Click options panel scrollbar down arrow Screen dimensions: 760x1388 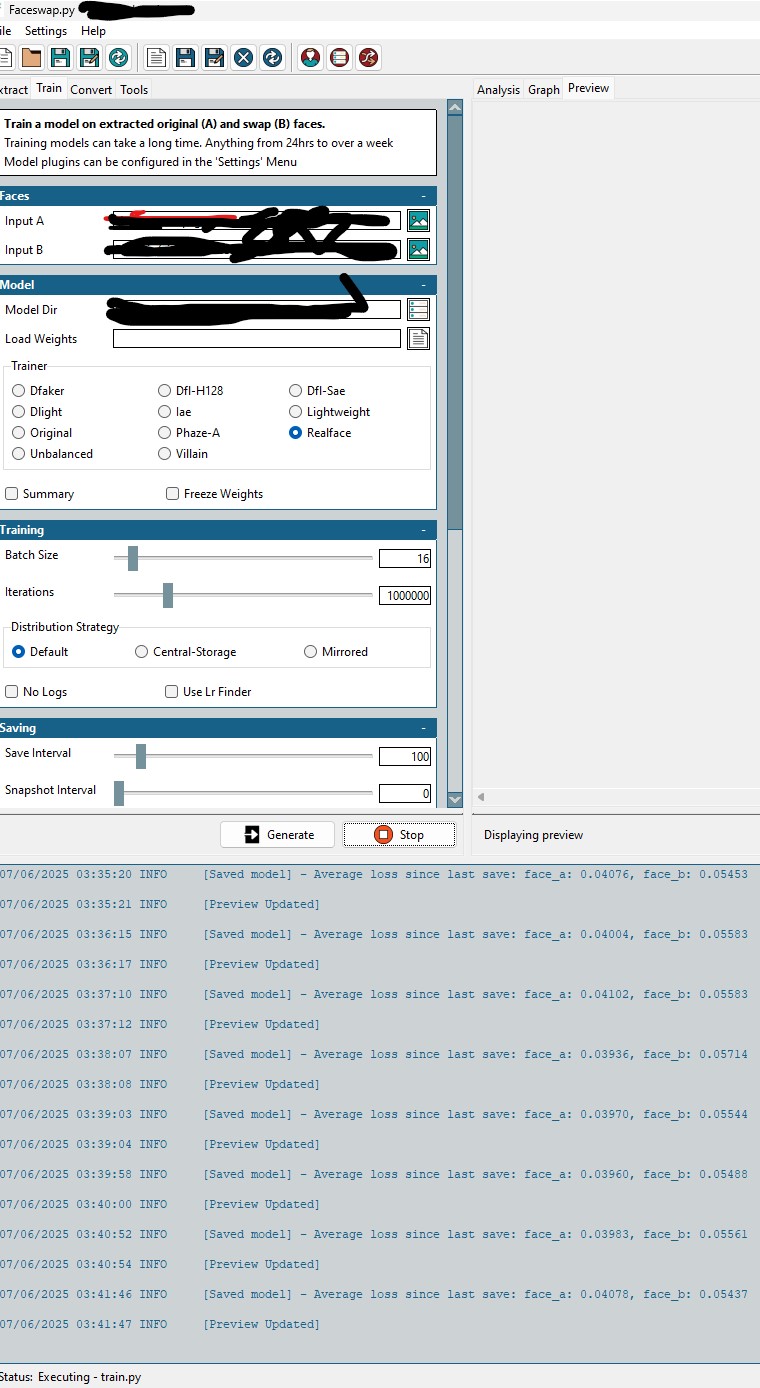coord(455,799)
